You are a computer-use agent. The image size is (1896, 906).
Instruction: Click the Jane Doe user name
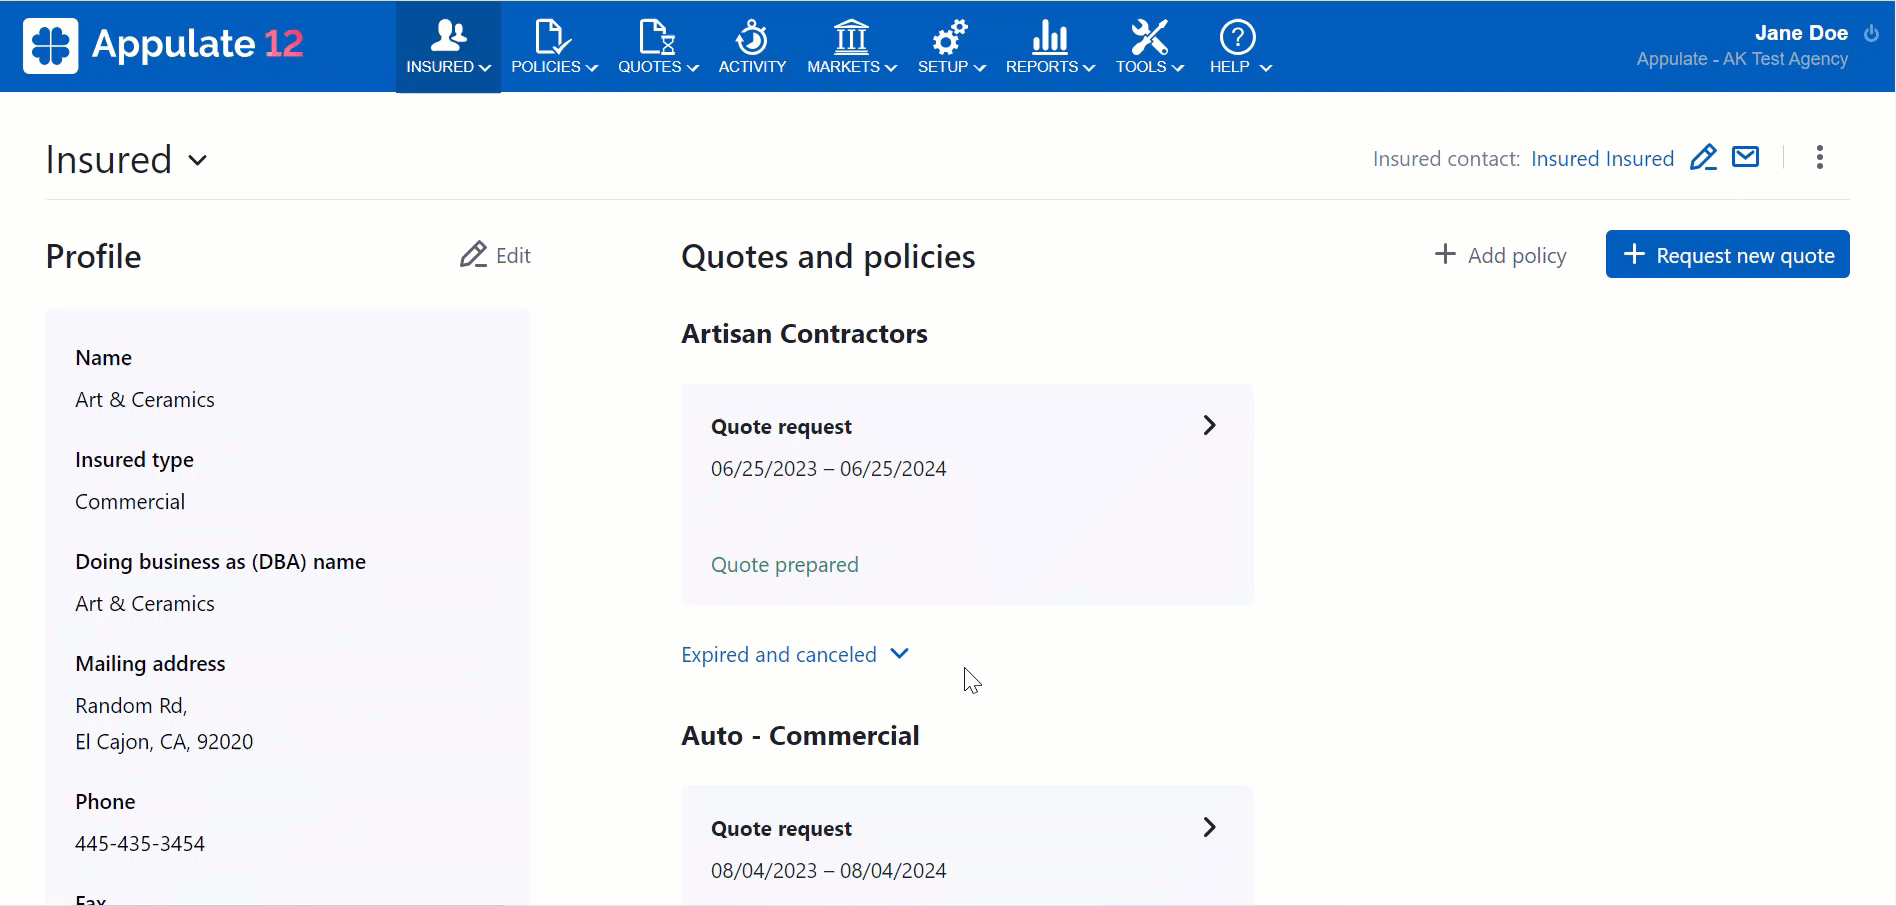[1801, 33]
